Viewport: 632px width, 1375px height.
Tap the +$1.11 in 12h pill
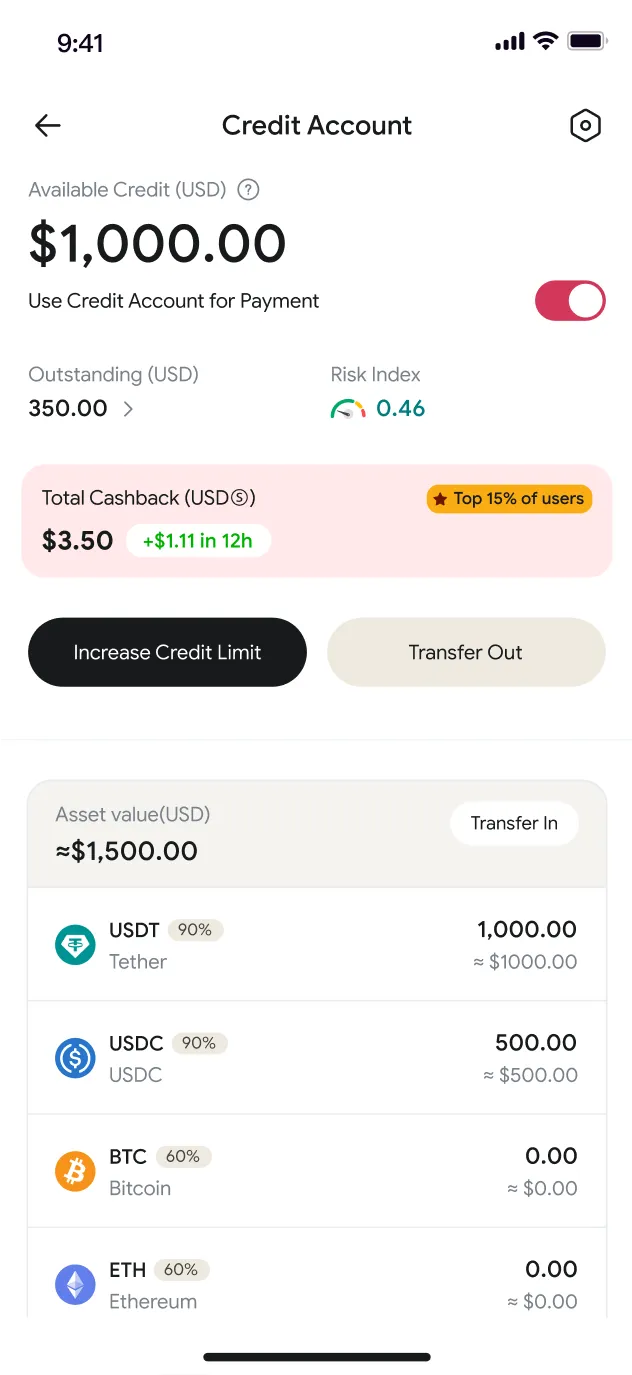point(198,541)
